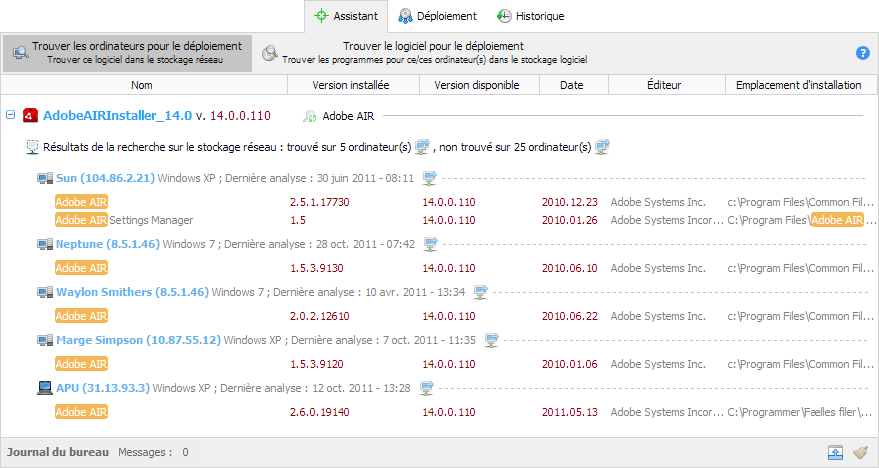
Task: Open the Historique tab
Action: click(531, 16)
